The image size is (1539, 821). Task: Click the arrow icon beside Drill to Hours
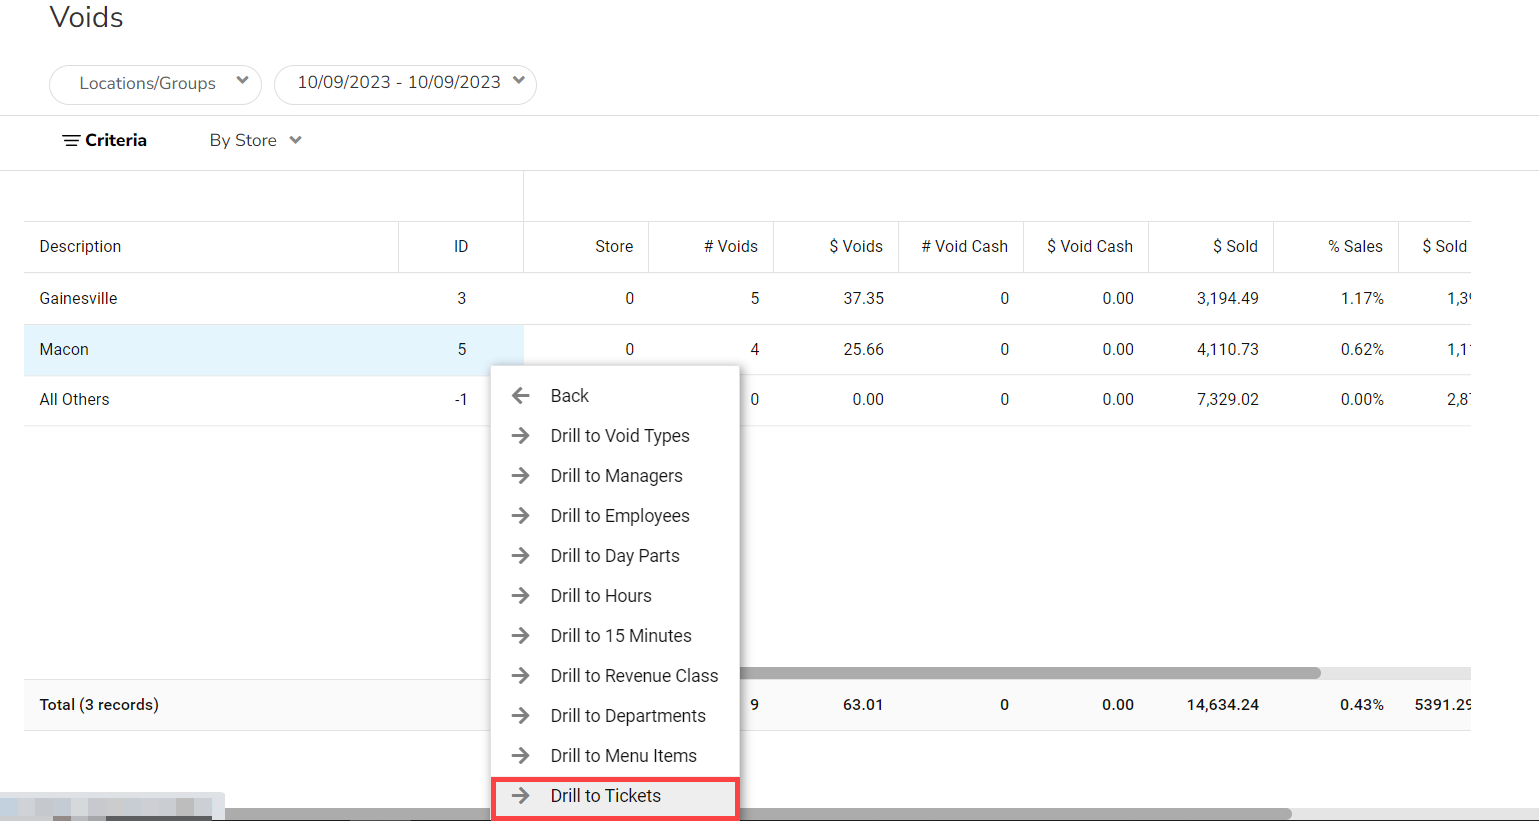click(x=520, y=596)
